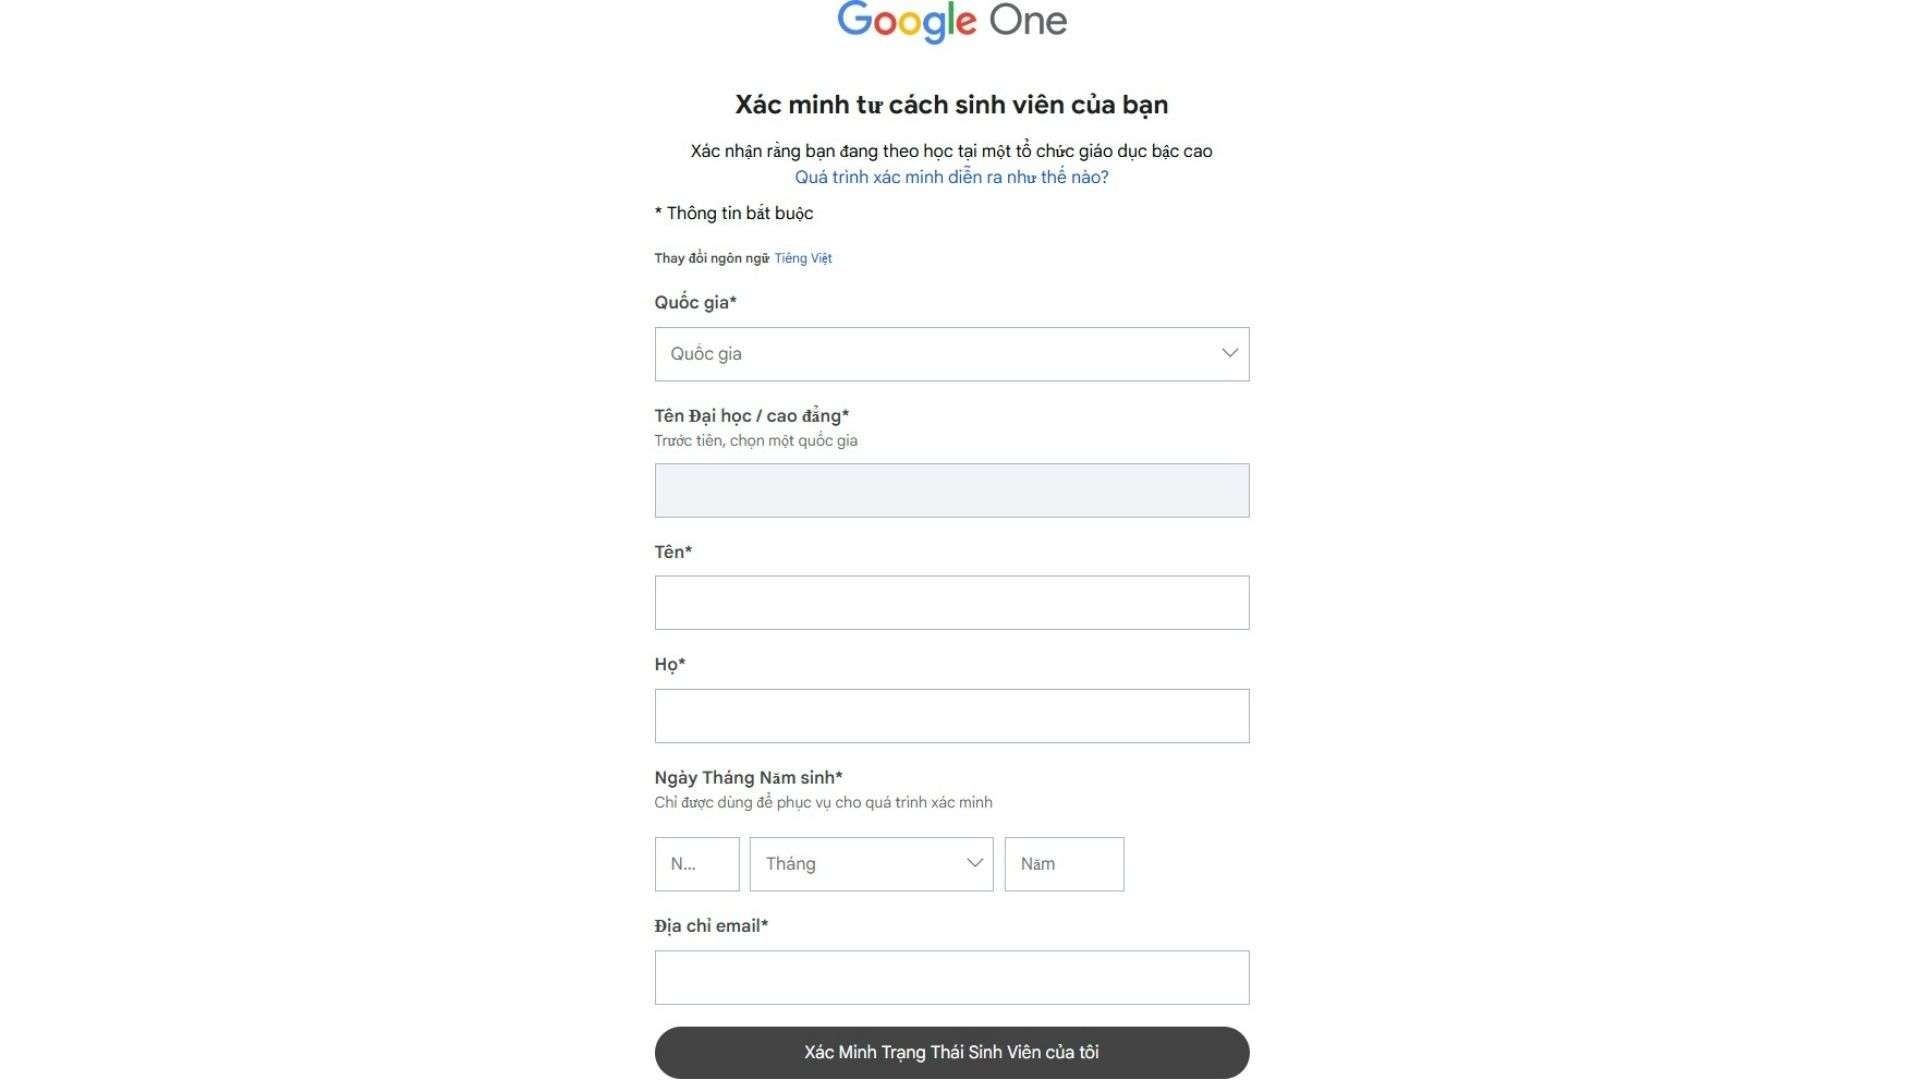
Task: Change language via the Tiếng Việt link
Action: click(802, 258)
